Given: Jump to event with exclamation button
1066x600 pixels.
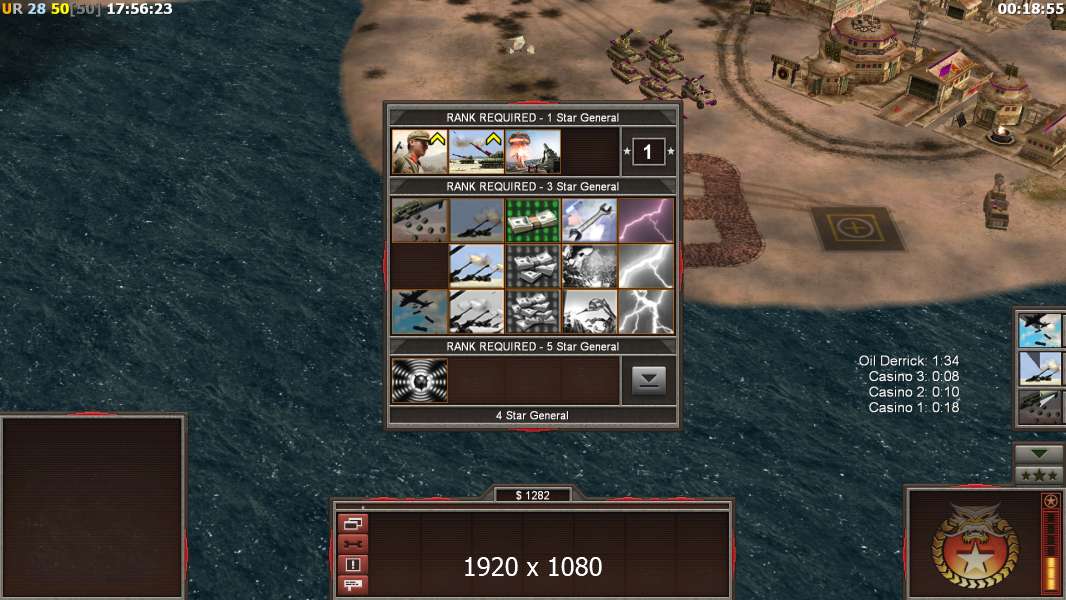Looking at the screenshot, I should (353, 564).
